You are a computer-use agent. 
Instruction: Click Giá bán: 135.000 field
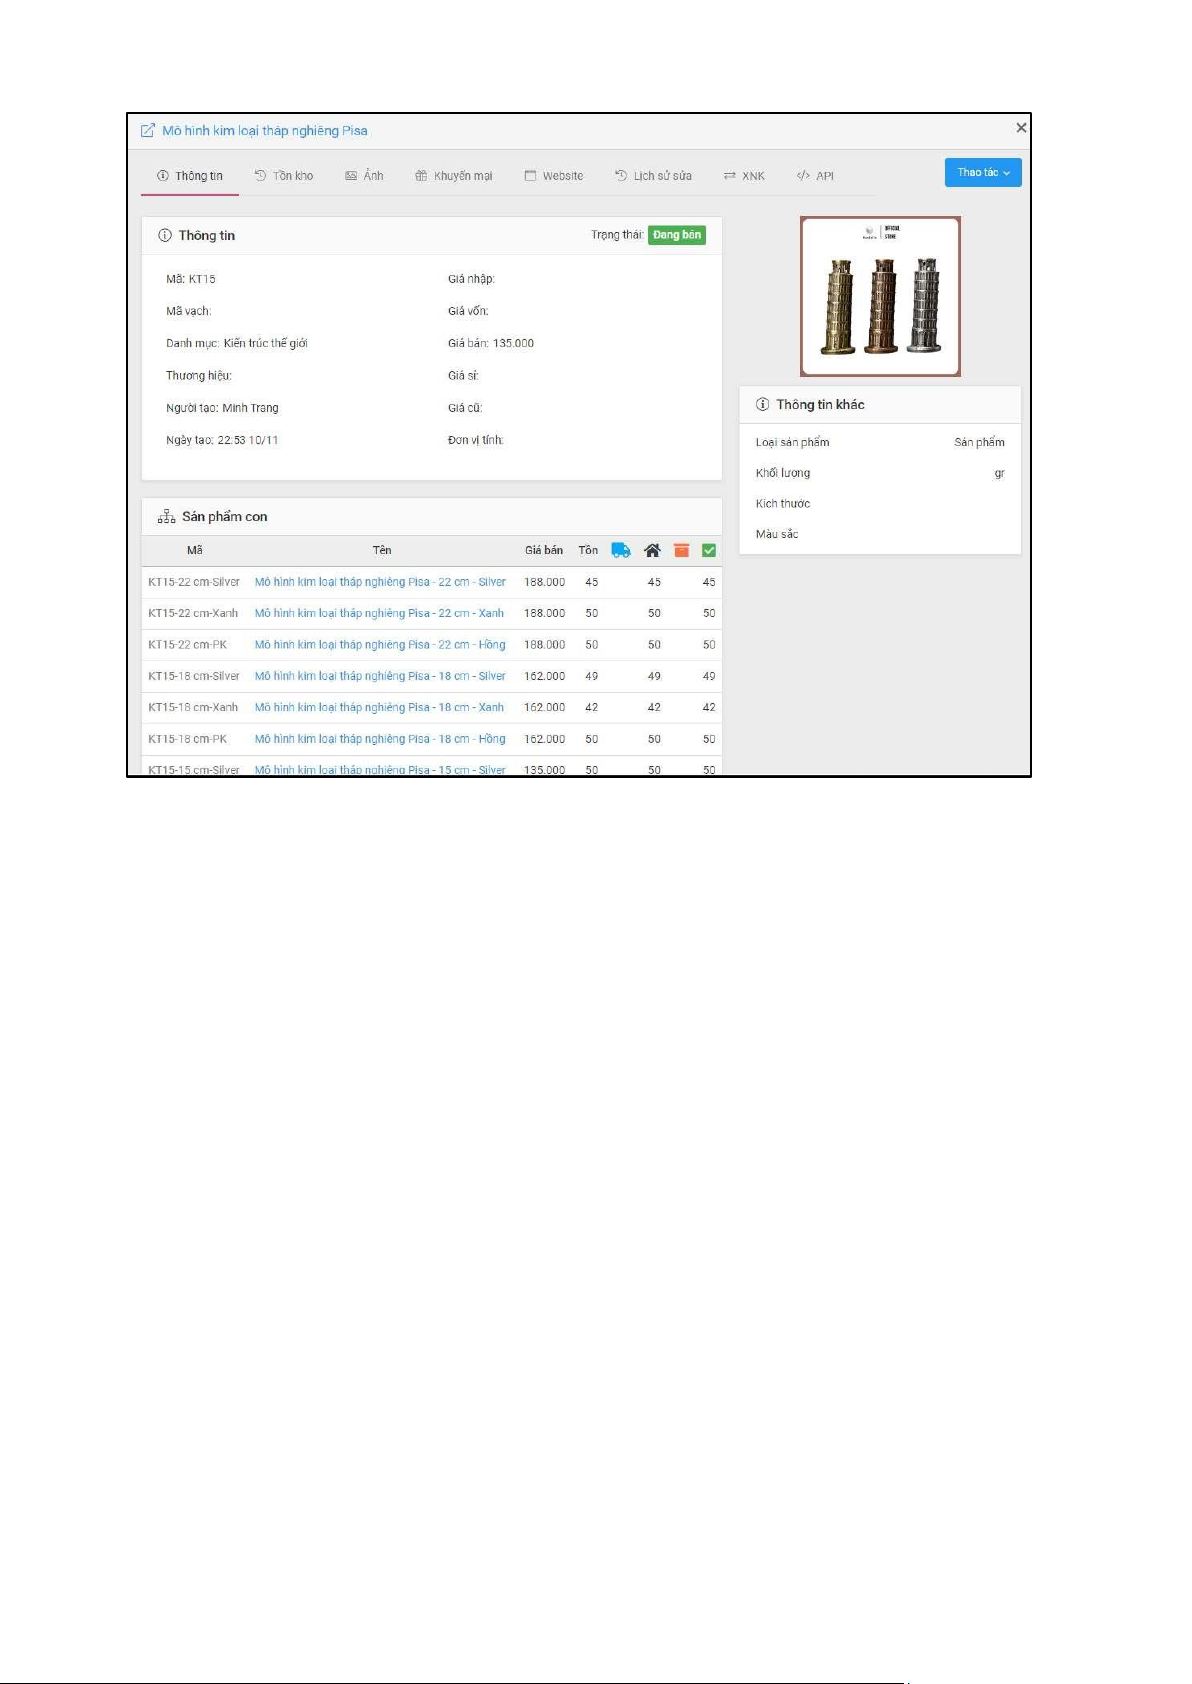pyautogui.click(x=491, y=343)
